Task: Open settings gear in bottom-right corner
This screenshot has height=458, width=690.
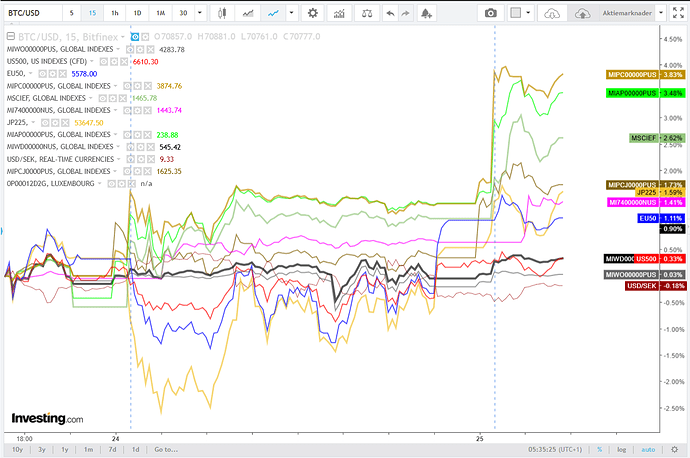Action: pyautogui.click(x=674, y=449)
